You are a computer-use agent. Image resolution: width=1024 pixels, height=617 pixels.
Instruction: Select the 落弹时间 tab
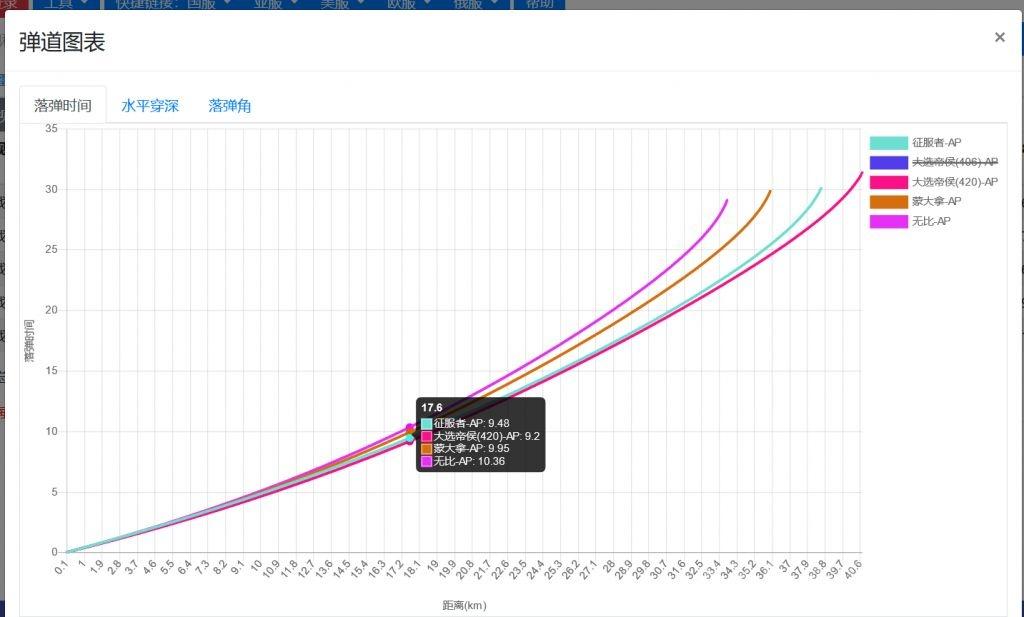pyautogui.click(x=63, y=105)
